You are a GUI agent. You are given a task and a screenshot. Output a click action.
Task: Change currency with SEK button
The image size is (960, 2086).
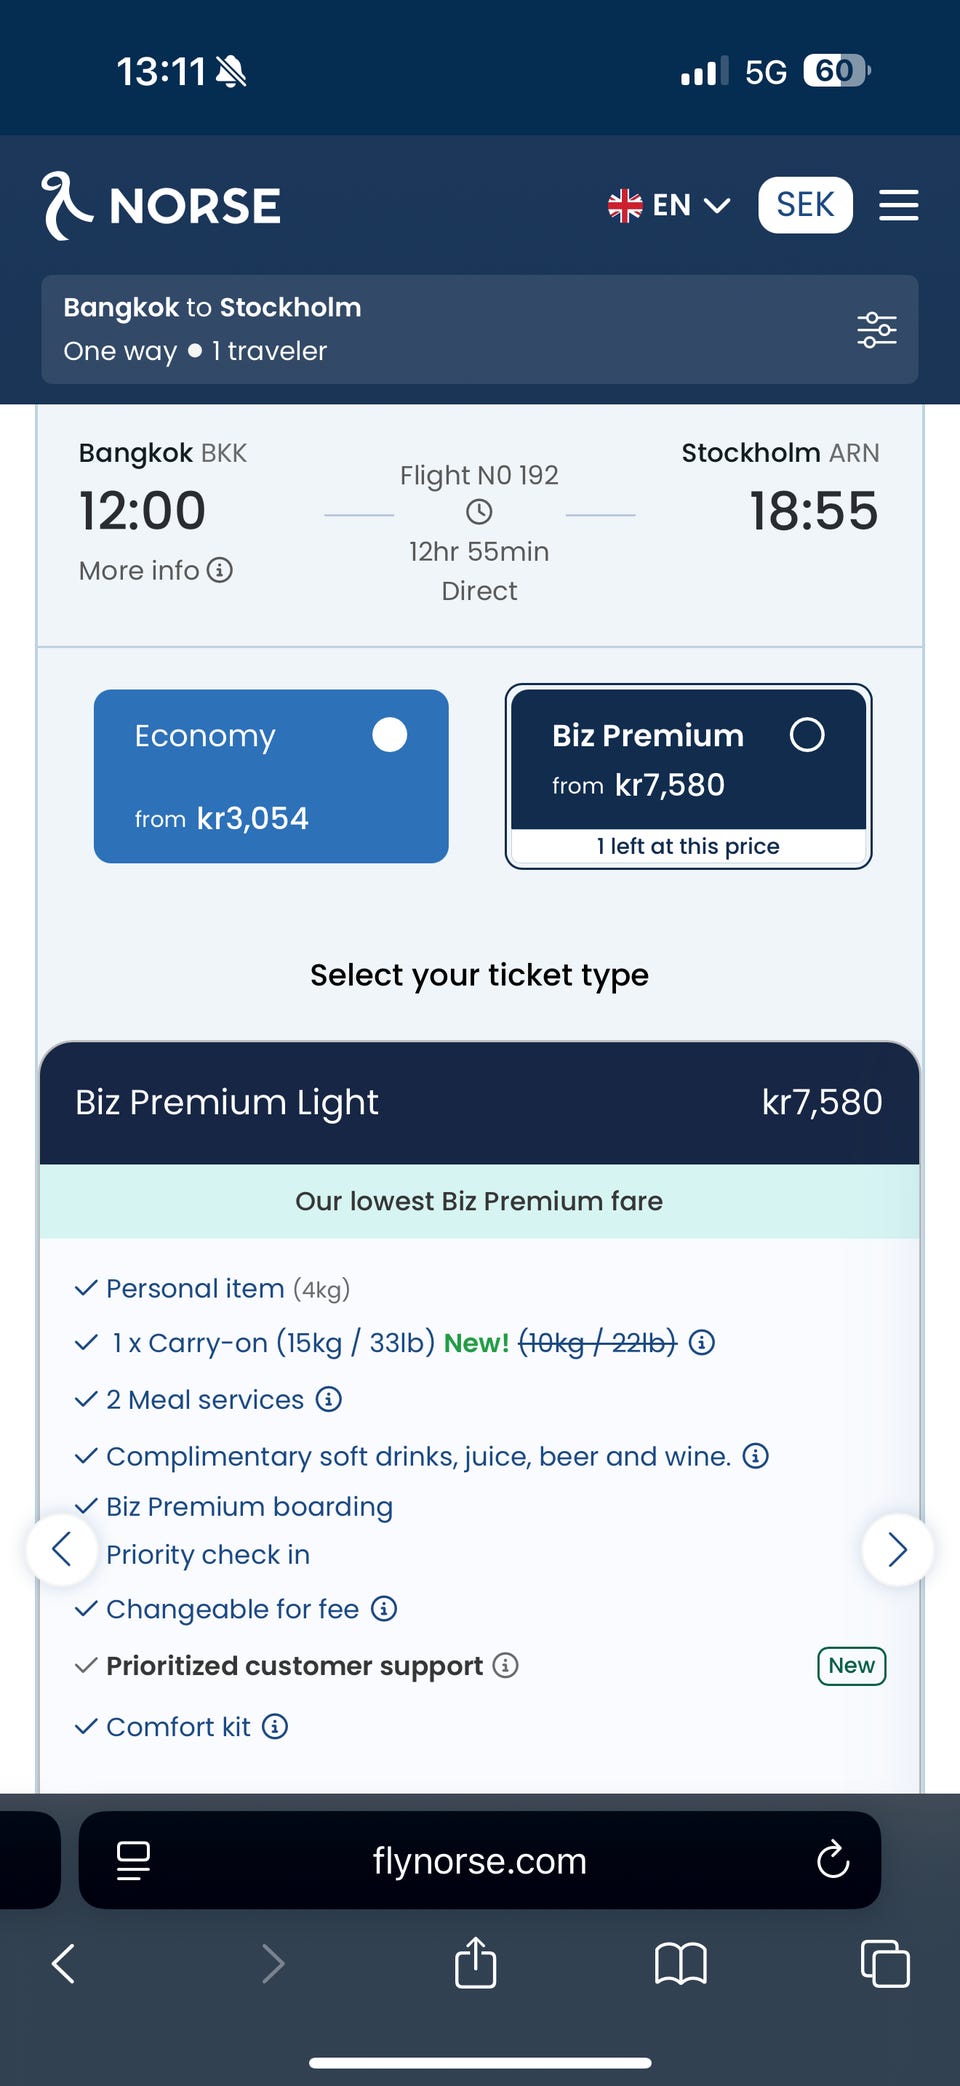(x=805, y=205)
